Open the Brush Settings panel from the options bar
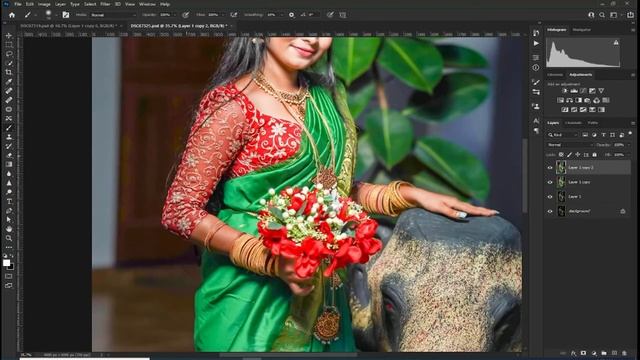 coord(66,15)
